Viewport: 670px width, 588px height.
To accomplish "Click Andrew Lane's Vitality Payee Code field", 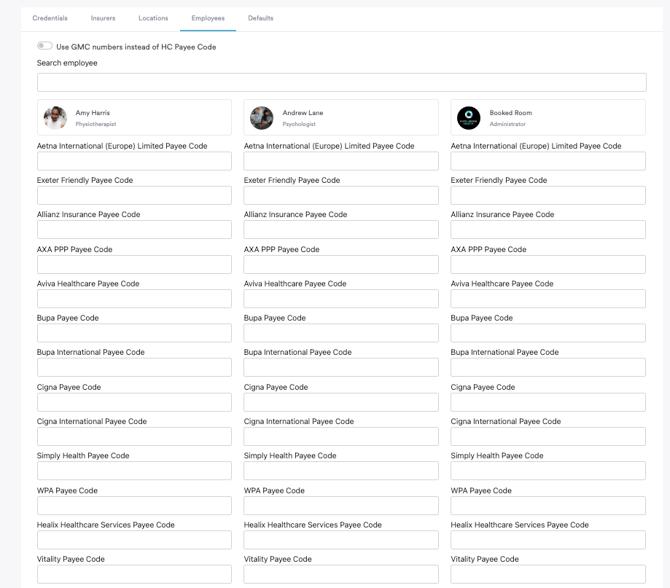I will click(x=341, y=574).
